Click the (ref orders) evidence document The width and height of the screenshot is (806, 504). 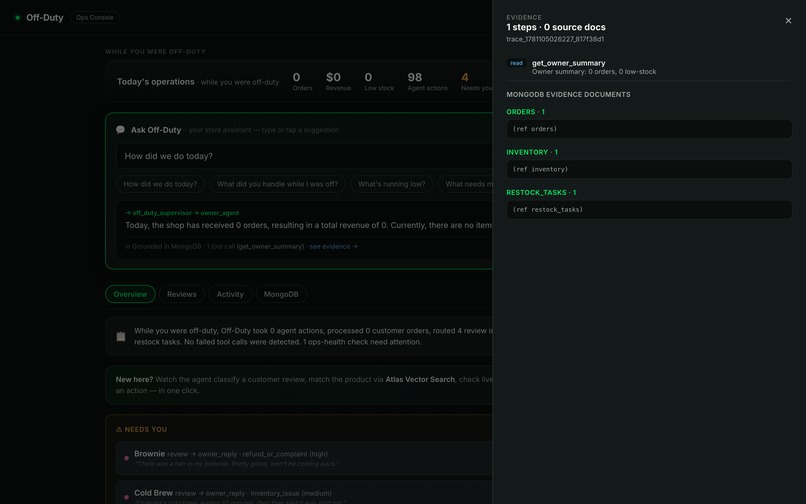click(x=649, y=129)
